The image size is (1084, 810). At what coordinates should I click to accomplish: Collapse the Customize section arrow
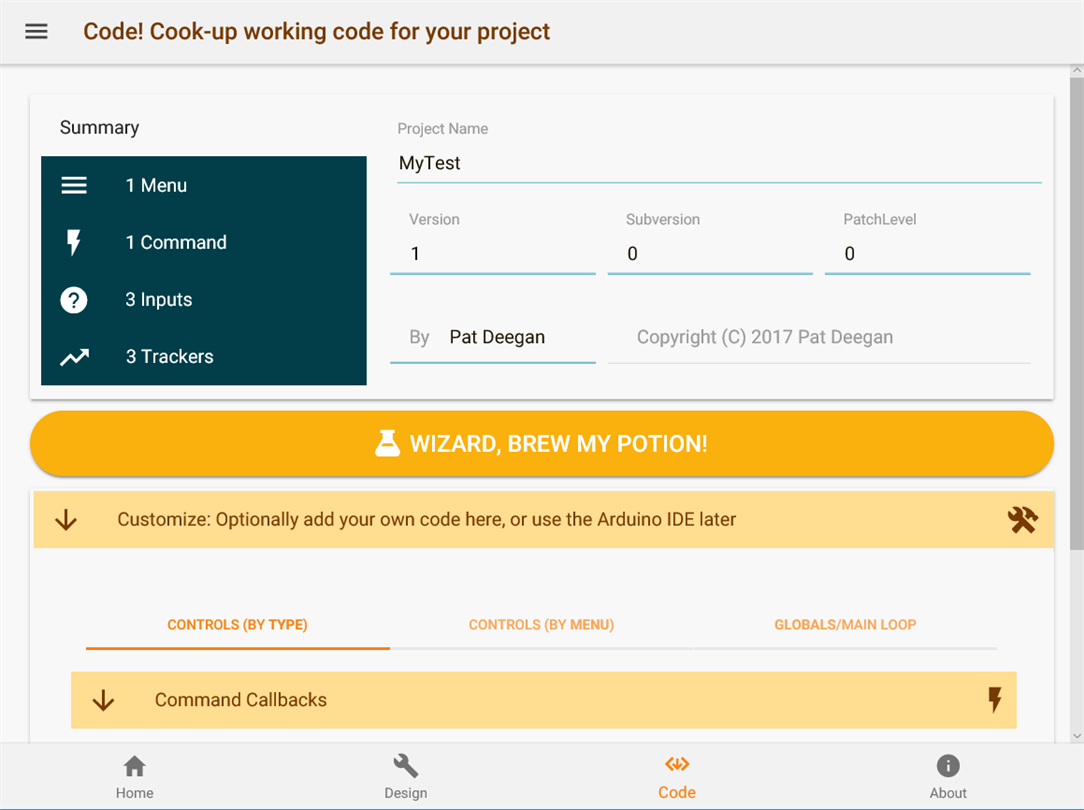(66, 520)
